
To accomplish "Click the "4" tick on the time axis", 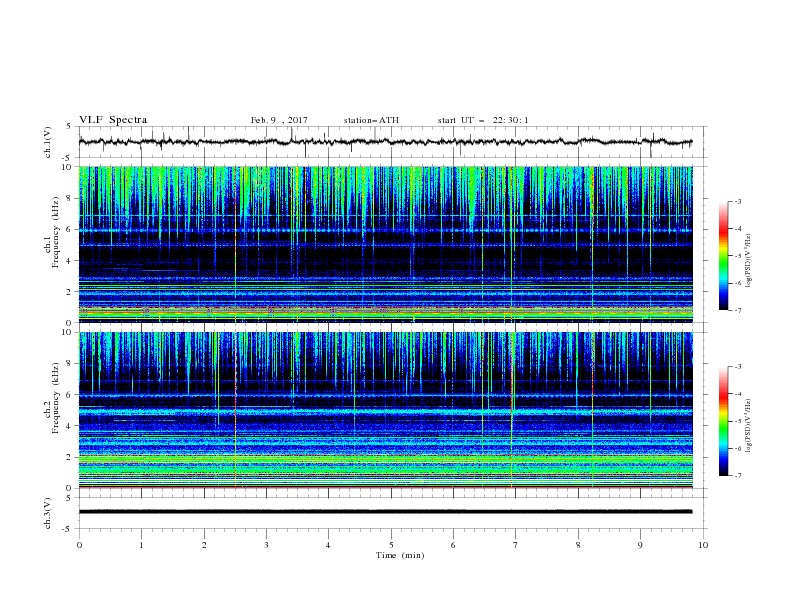I will coord(328,545).
